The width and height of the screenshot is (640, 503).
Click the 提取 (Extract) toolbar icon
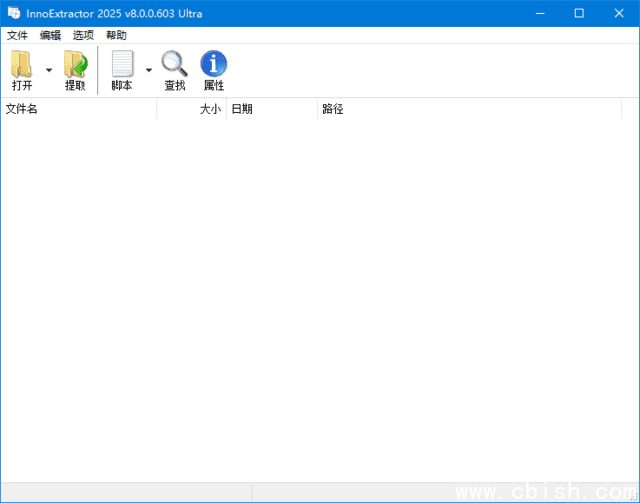click(75, 65)
